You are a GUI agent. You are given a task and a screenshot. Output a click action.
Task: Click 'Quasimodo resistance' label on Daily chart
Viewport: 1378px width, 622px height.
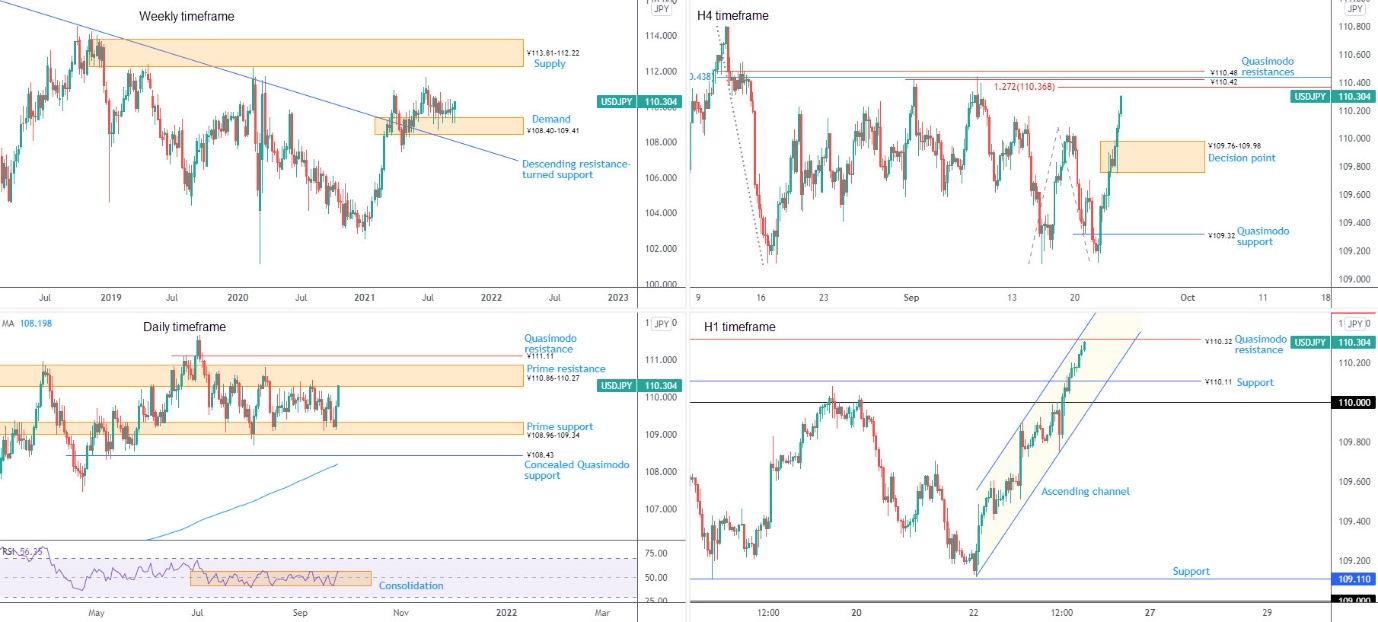coord(550,344)
